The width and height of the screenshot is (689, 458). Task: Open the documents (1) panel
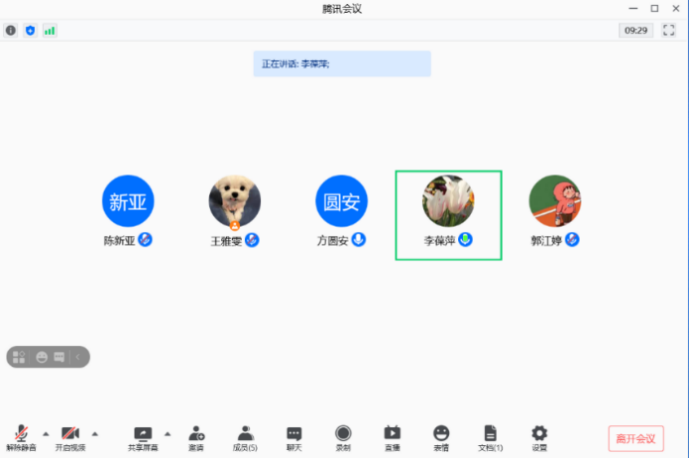(490, 438)
